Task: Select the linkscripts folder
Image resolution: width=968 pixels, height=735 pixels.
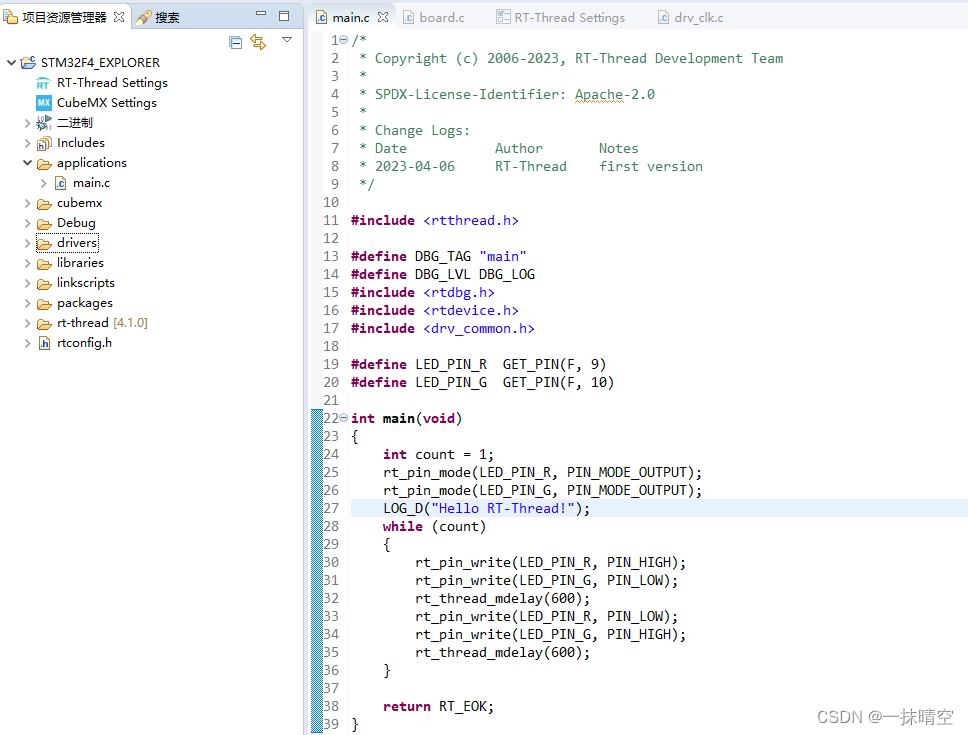Action: pyautogui.click(x=86, y=283)
